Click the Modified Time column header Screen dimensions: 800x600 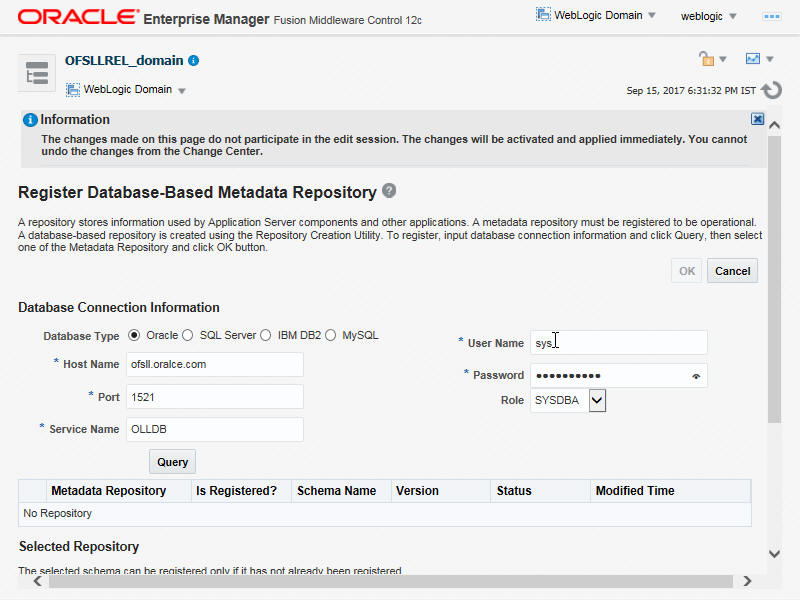[x=670, y=491]
